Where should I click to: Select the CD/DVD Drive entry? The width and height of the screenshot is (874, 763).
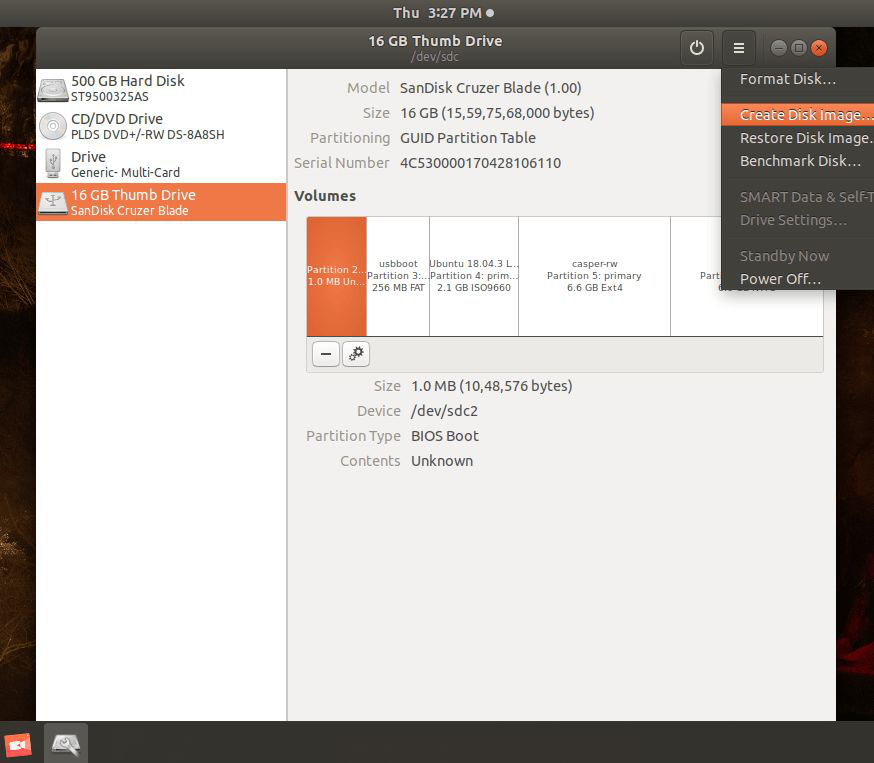tap(160, 126)
